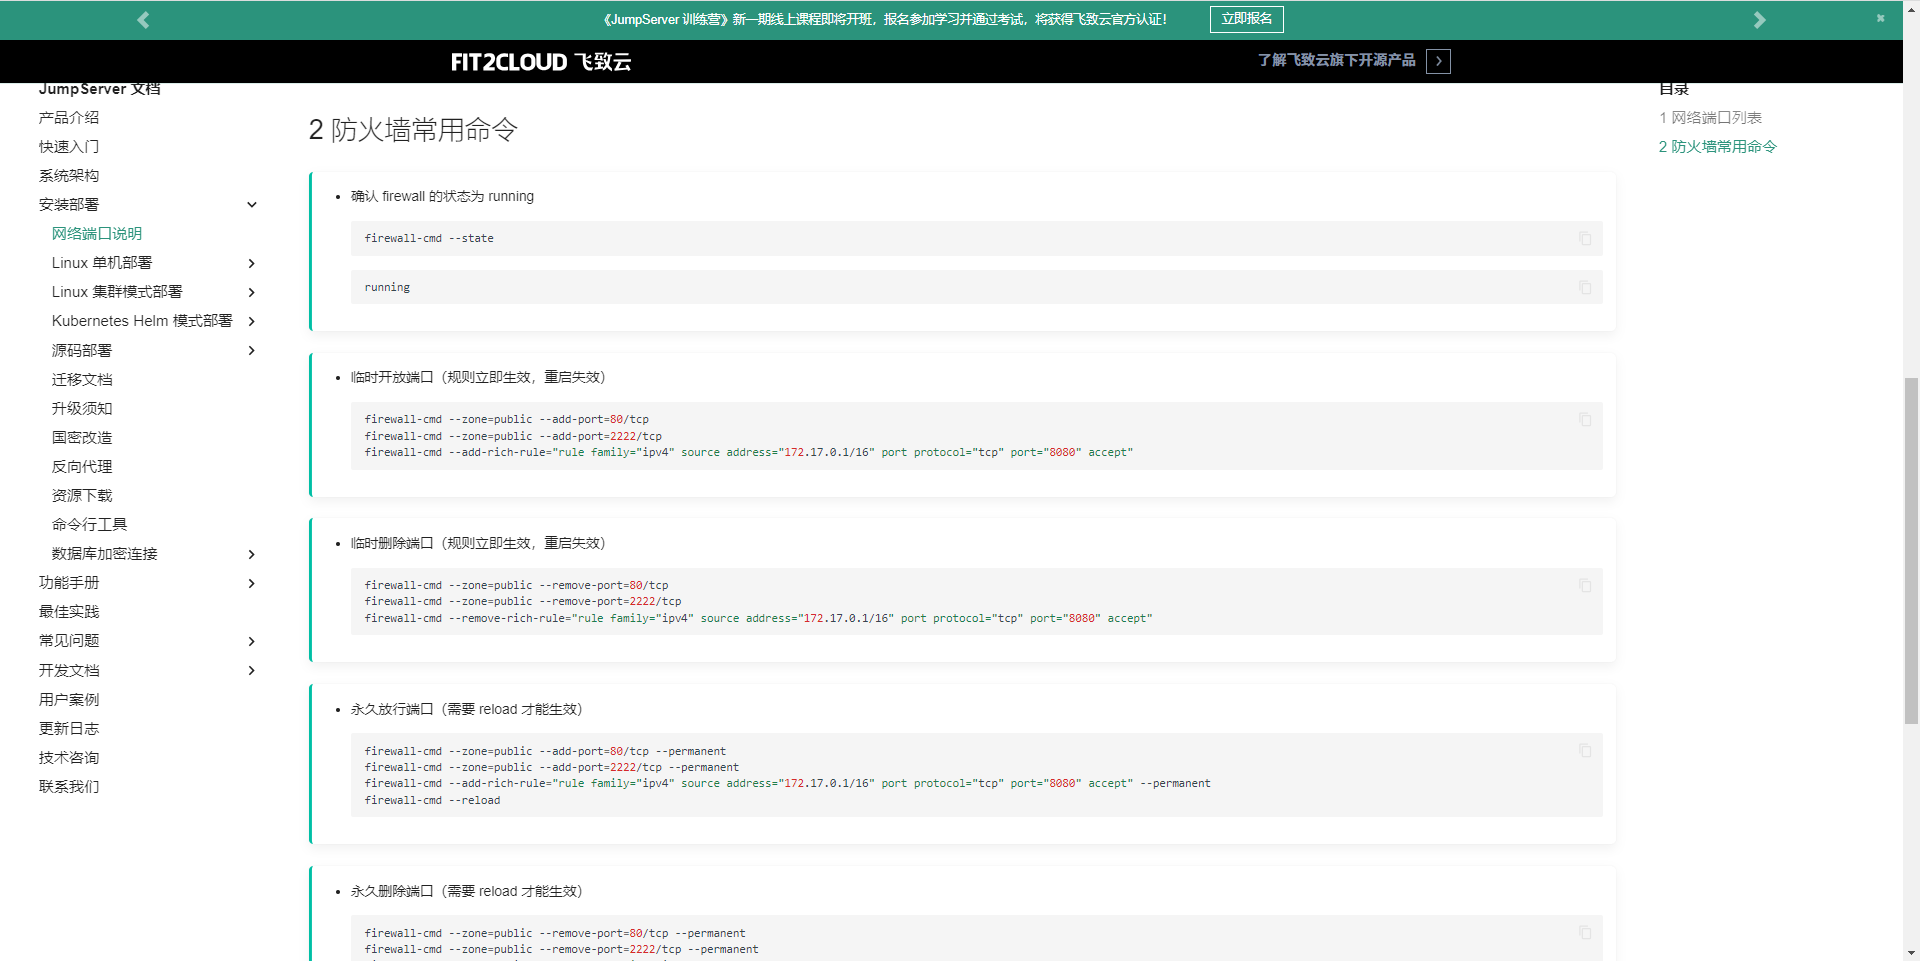Expand 源码部署 submenu
The width and height of the screenshot is (1920, 961).
coord(252,350)
